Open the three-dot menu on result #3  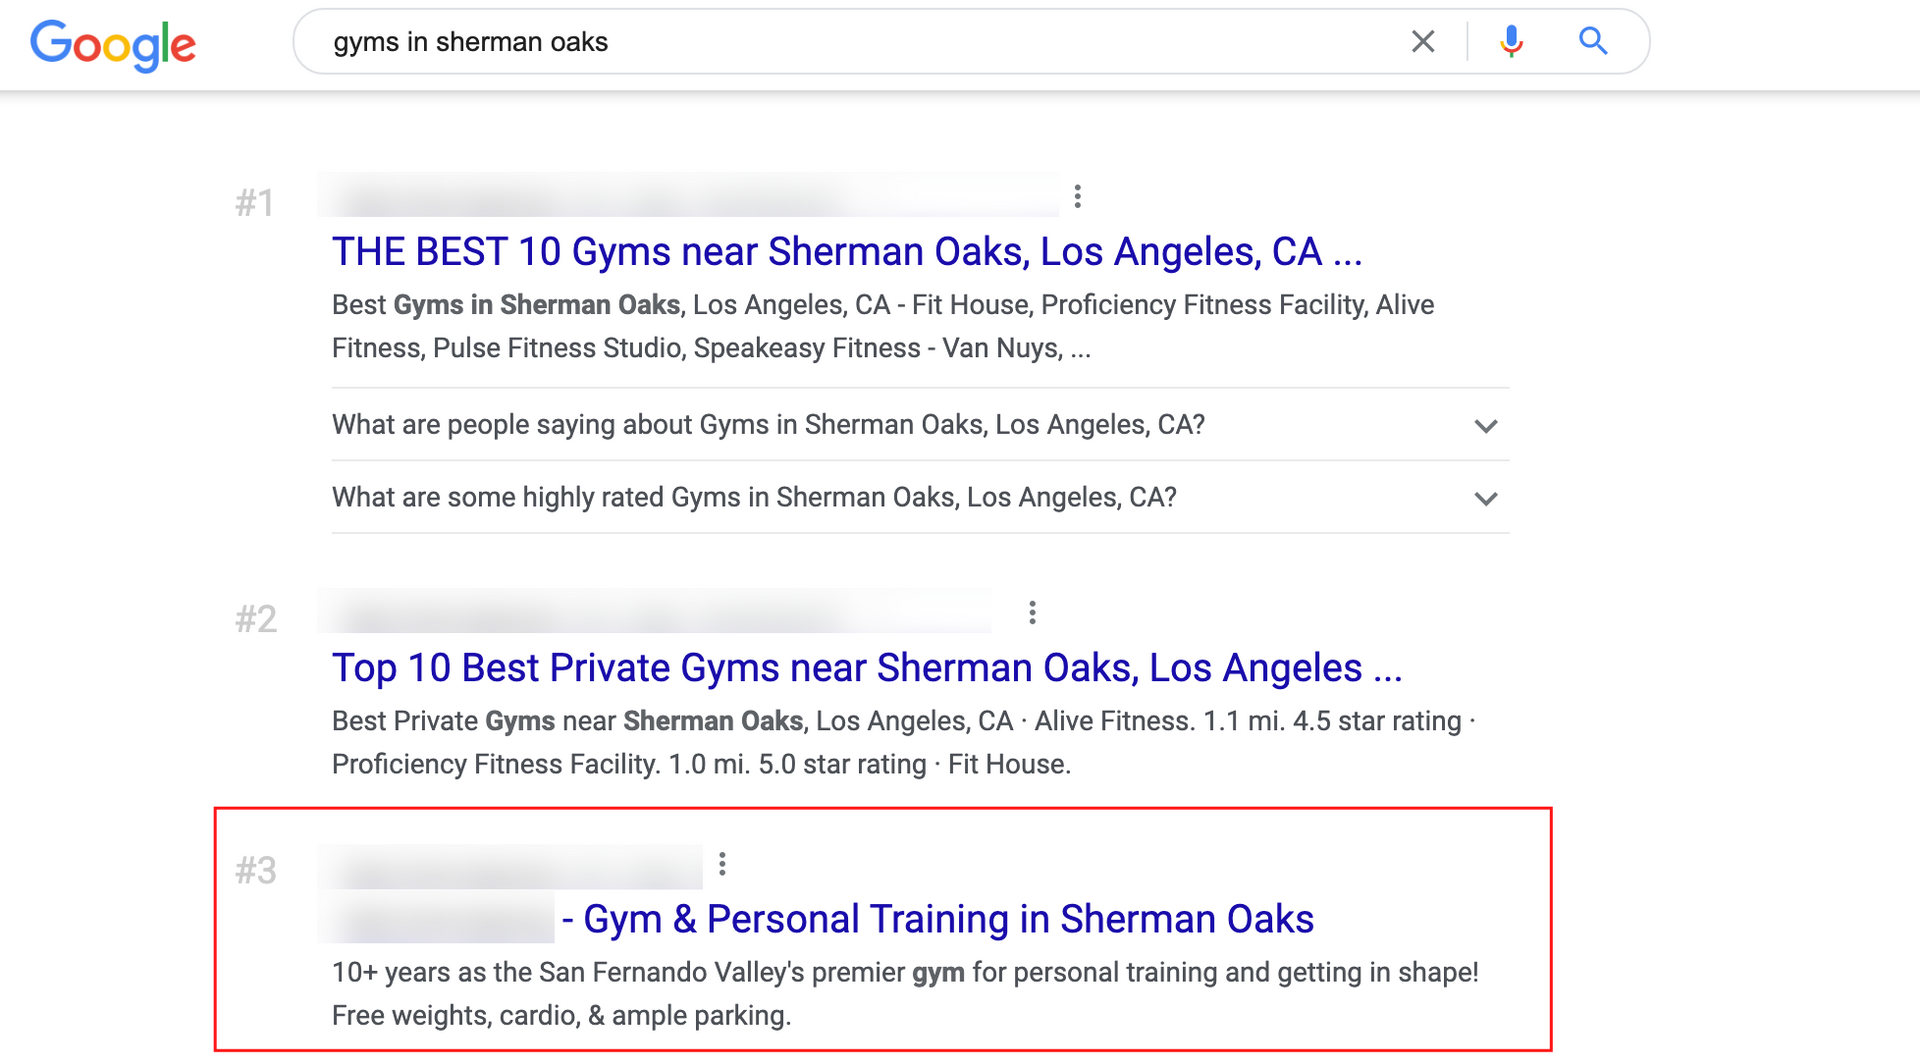722,863
